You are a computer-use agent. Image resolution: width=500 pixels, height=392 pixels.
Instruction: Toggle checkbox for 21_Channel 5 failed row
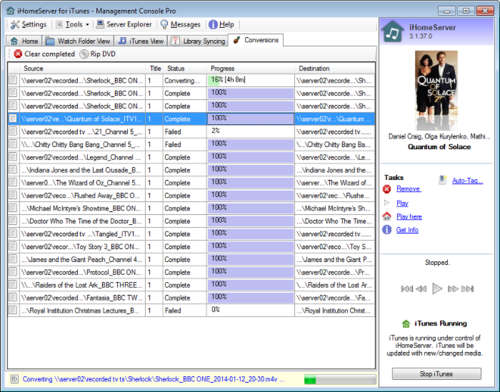(x=13, y=131)
